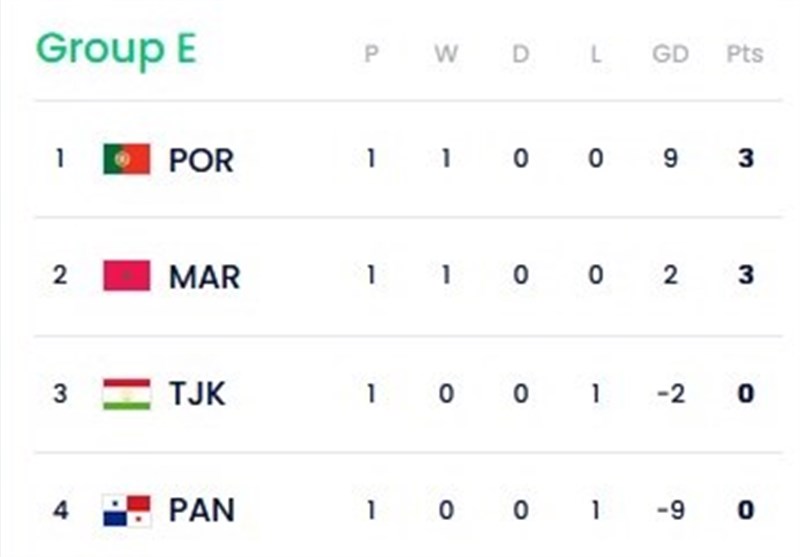The height and width of the screenshot is (557, 800).
Task: Click the Group E heading
Action: click(116, 49)
